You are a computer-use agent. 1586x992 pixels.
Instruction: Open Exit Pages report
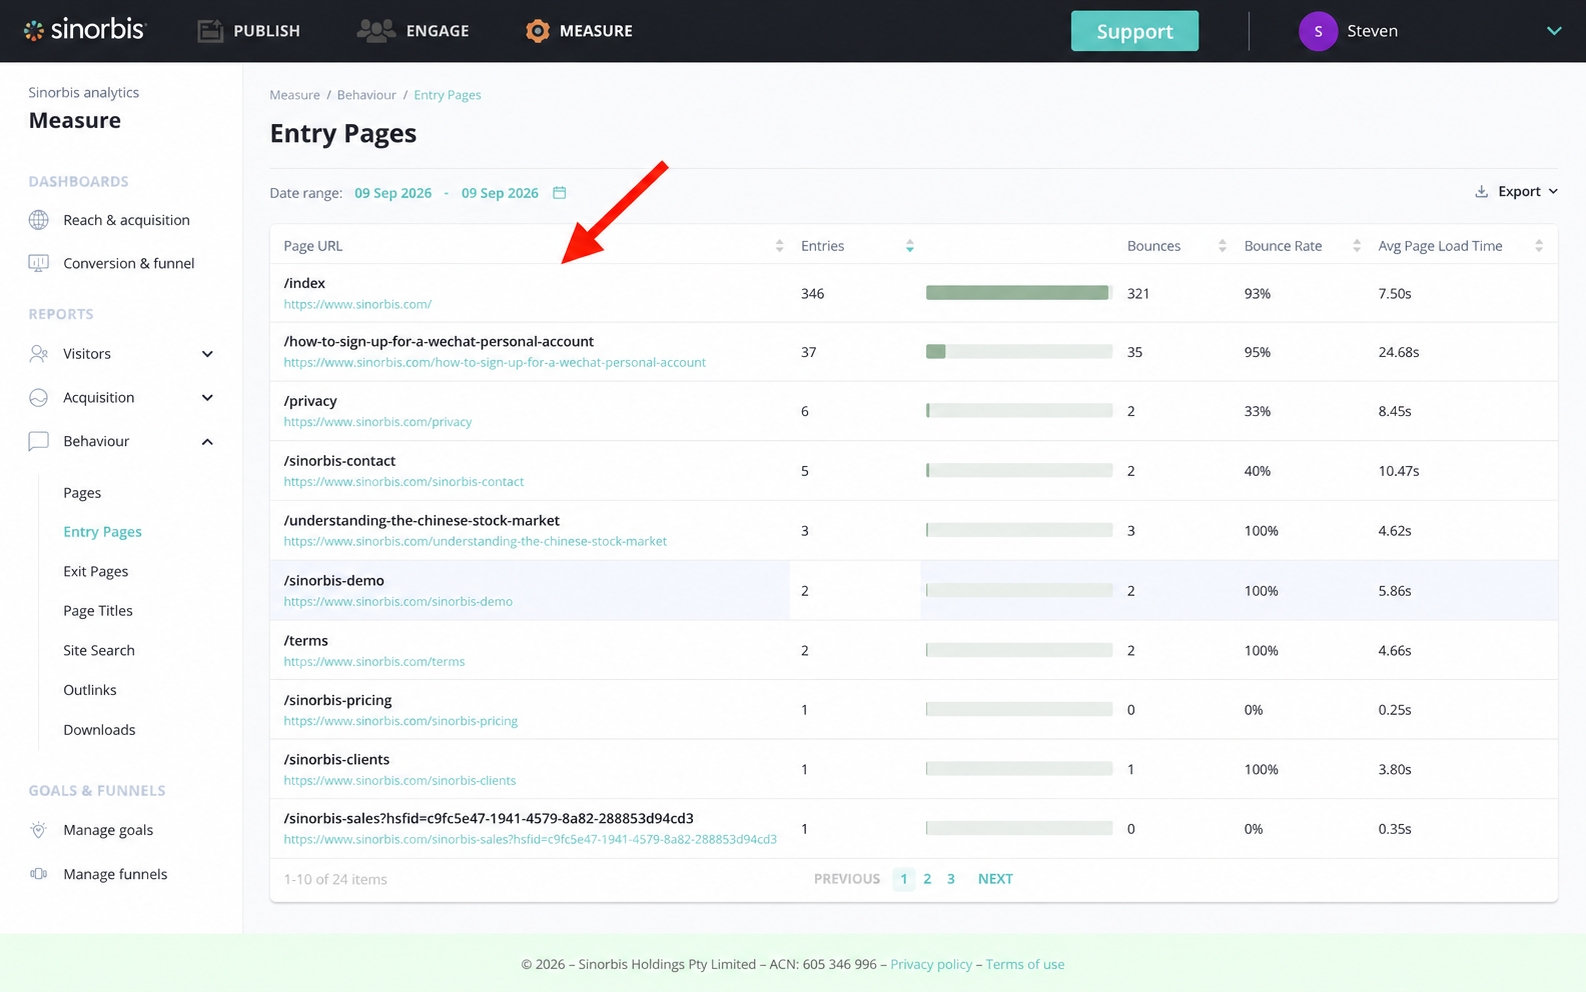coord(96,572)
